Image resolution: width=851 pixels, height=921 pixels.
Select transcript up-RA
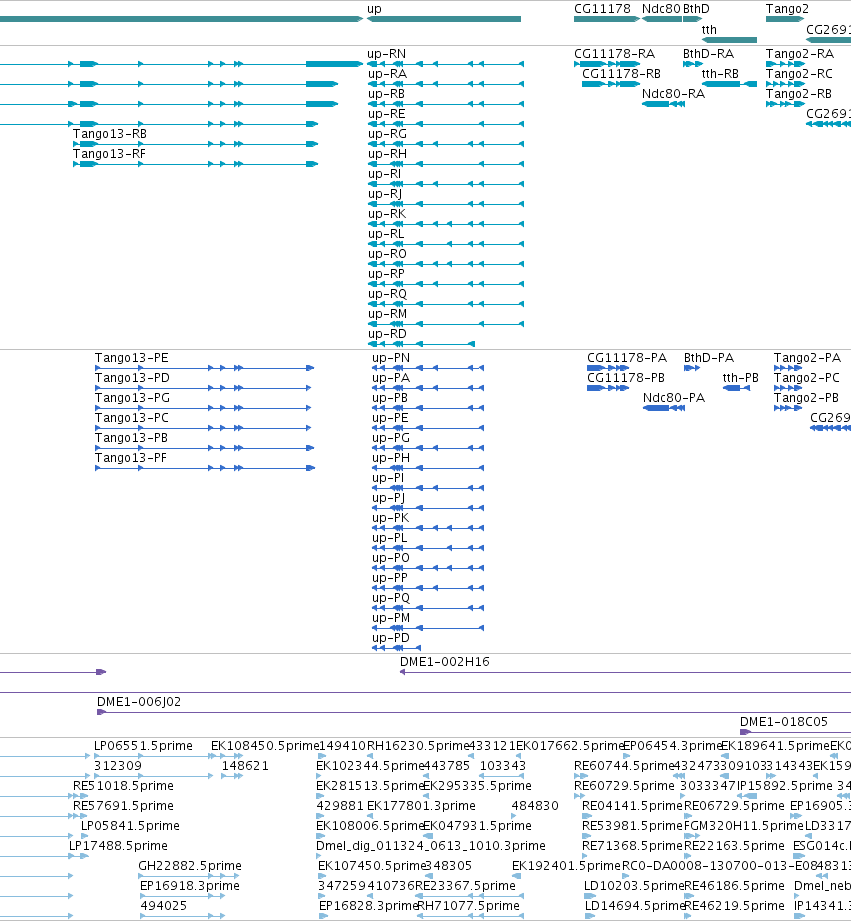point(446,84)
